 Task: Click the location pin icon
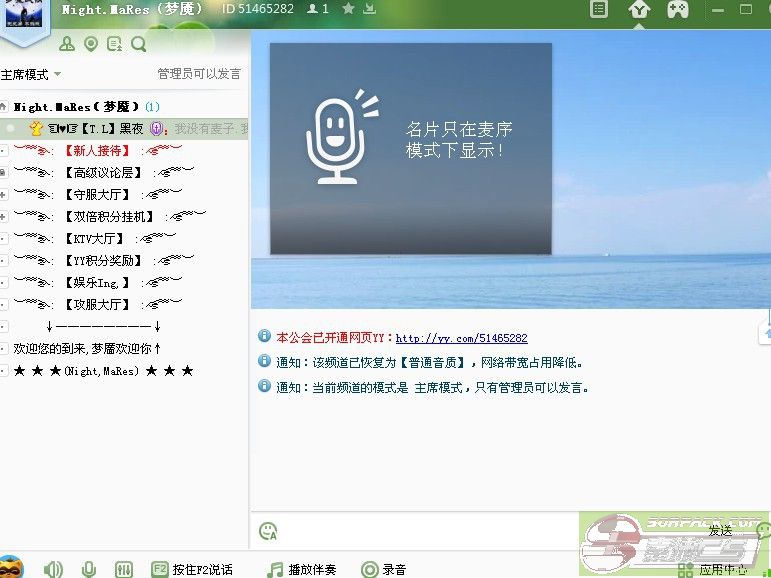pos(91,44)
